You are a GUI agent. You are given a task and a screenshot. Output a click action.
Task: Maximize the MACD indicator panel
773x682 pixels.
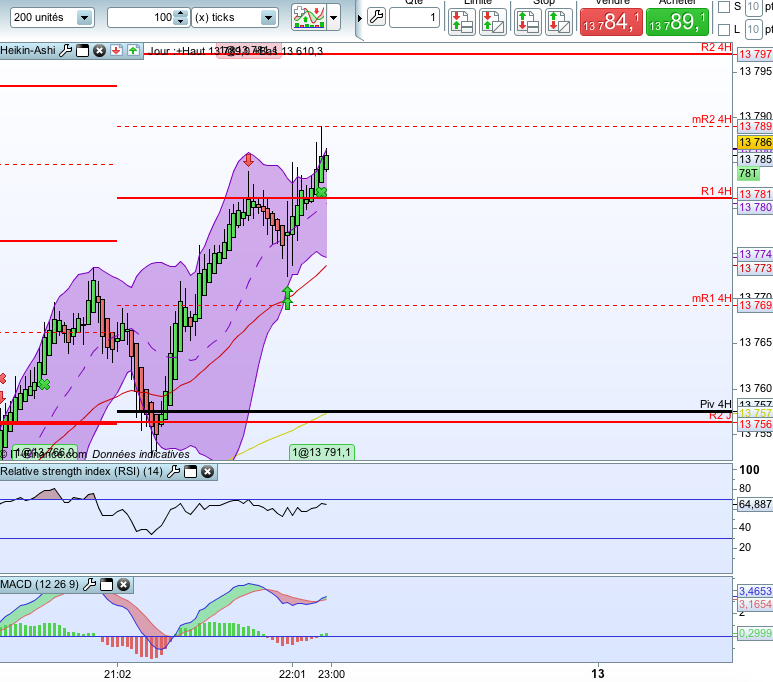pos(106,584)
